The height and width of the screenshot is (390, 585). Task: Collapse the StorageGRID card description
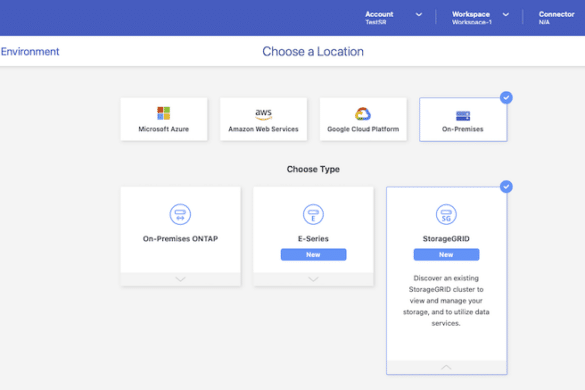click(446, 367)
